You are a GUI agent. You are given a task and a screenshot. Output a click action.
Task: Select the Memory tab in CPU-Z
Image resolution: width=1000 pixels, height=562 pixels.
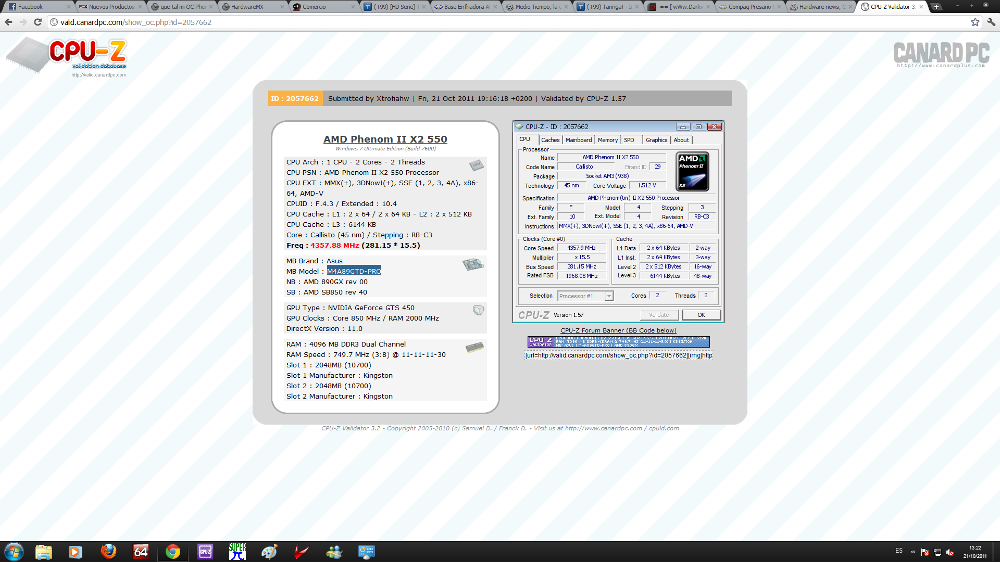(x=607, y=140)
